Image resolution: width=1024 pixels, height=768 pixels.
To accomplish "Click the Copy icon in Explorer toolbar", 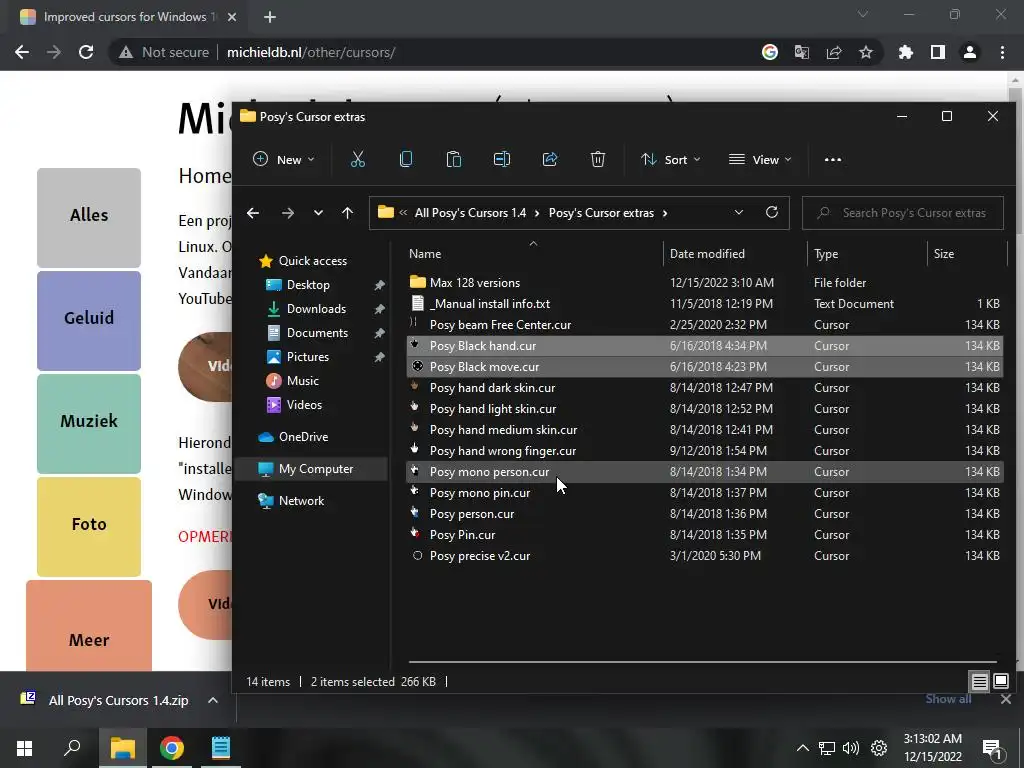I will [406, 159].
